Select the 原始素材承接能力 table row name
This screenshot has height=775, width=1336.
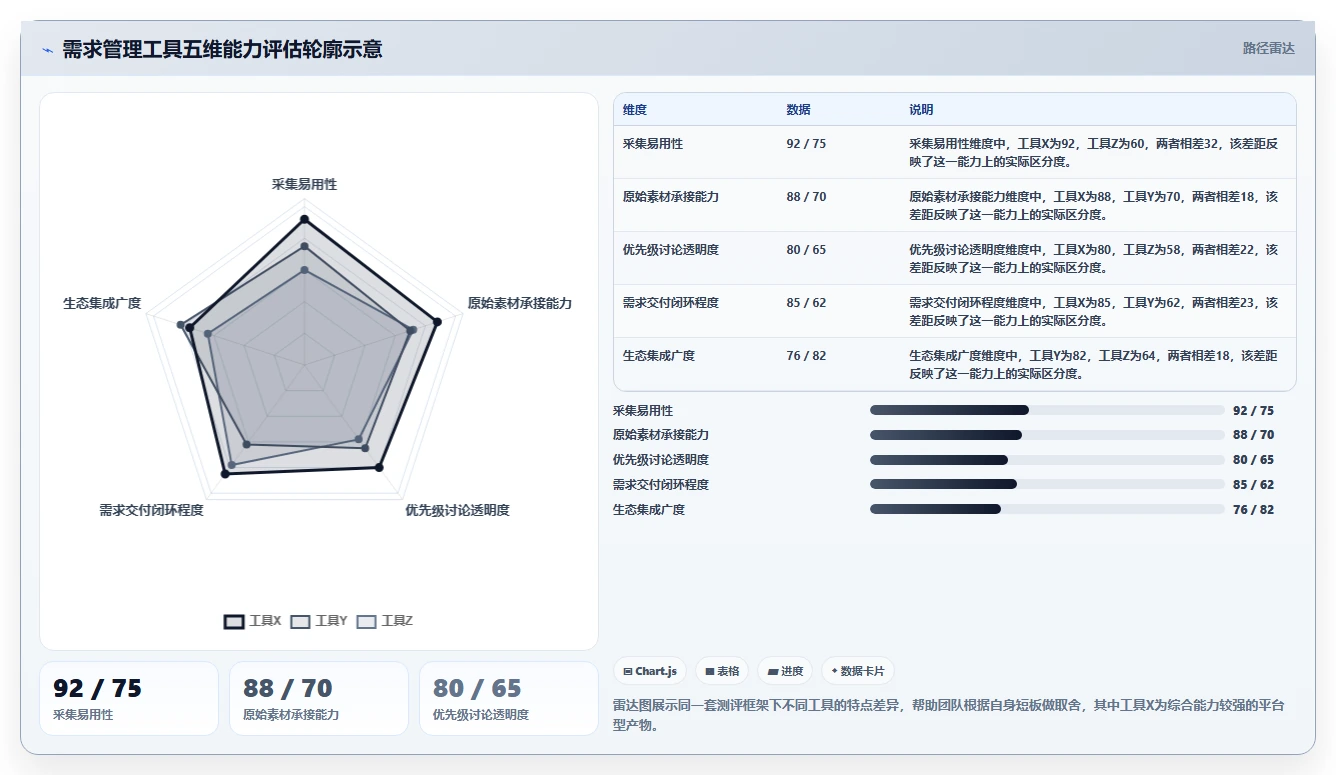pyautogui.click(x=671, y=197)
